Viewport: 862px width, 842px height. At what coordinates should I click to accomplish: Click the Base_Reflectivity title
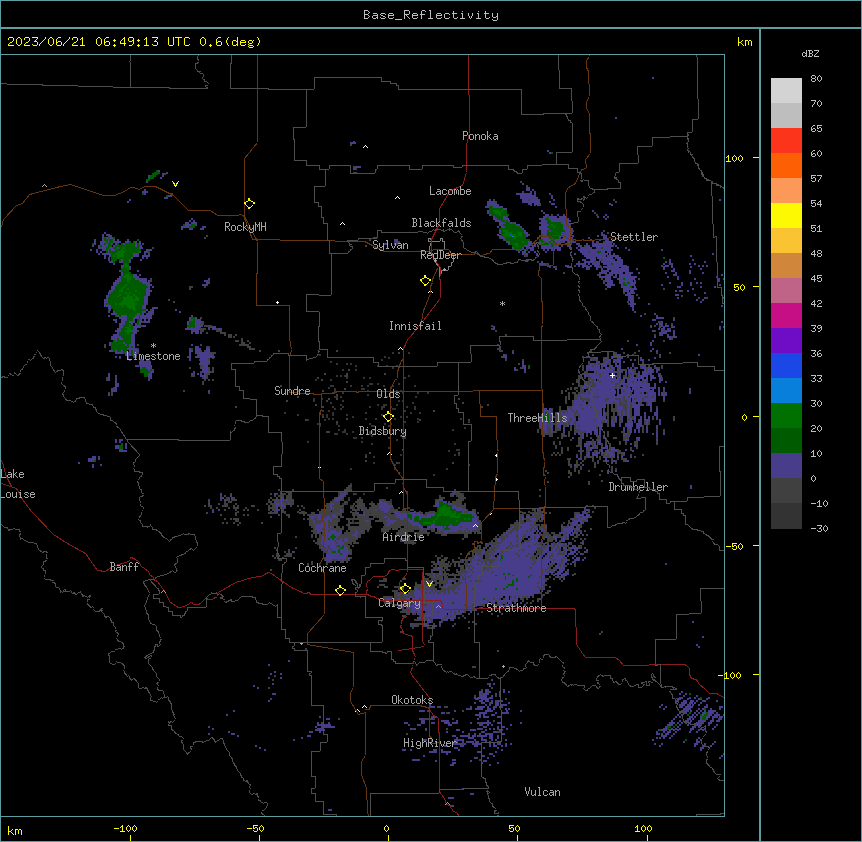pos(431,15)
